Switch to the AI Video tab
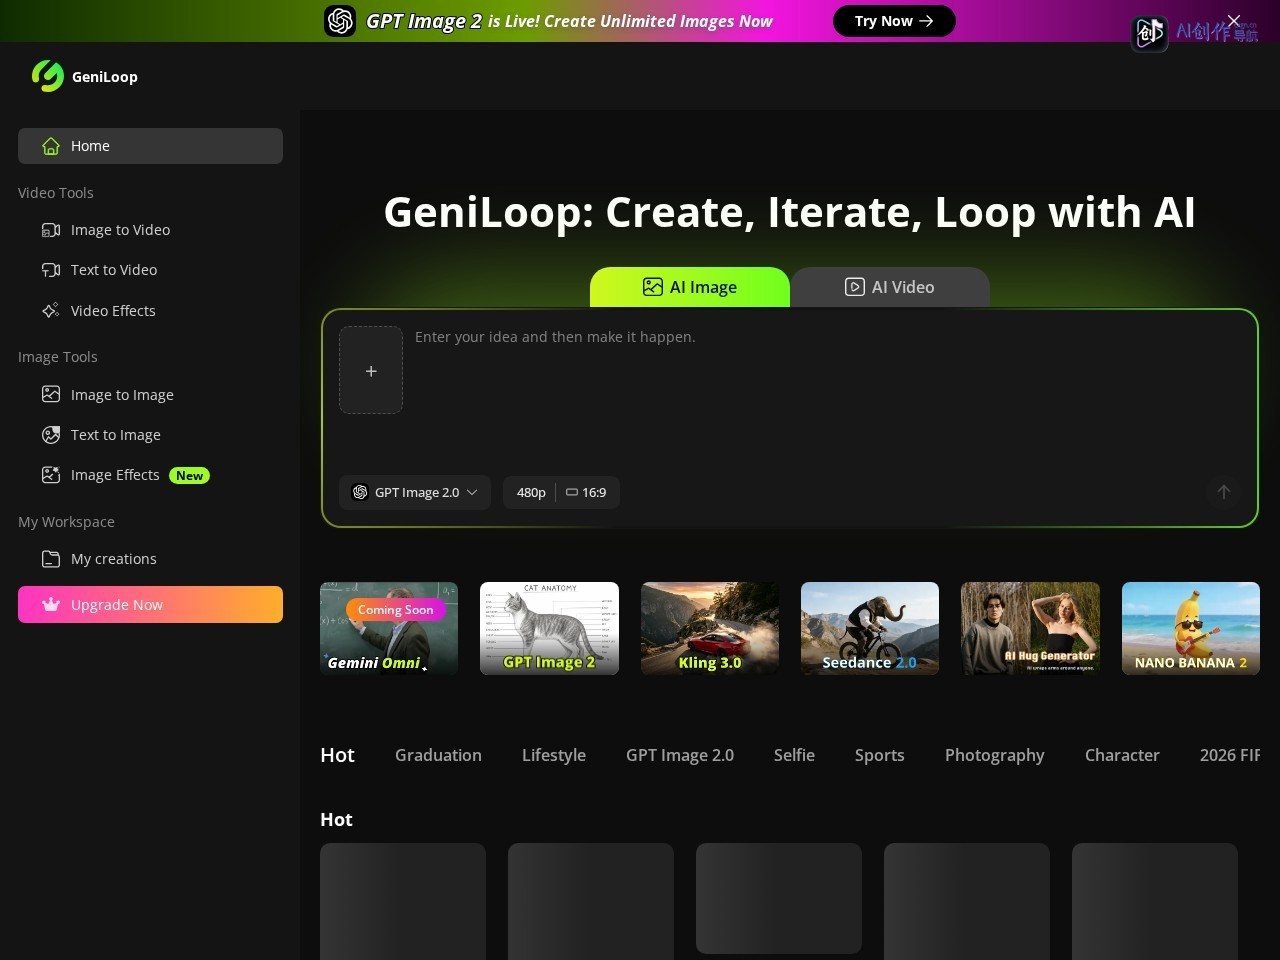The image size is (1280, 960). (x=890, y=287)
